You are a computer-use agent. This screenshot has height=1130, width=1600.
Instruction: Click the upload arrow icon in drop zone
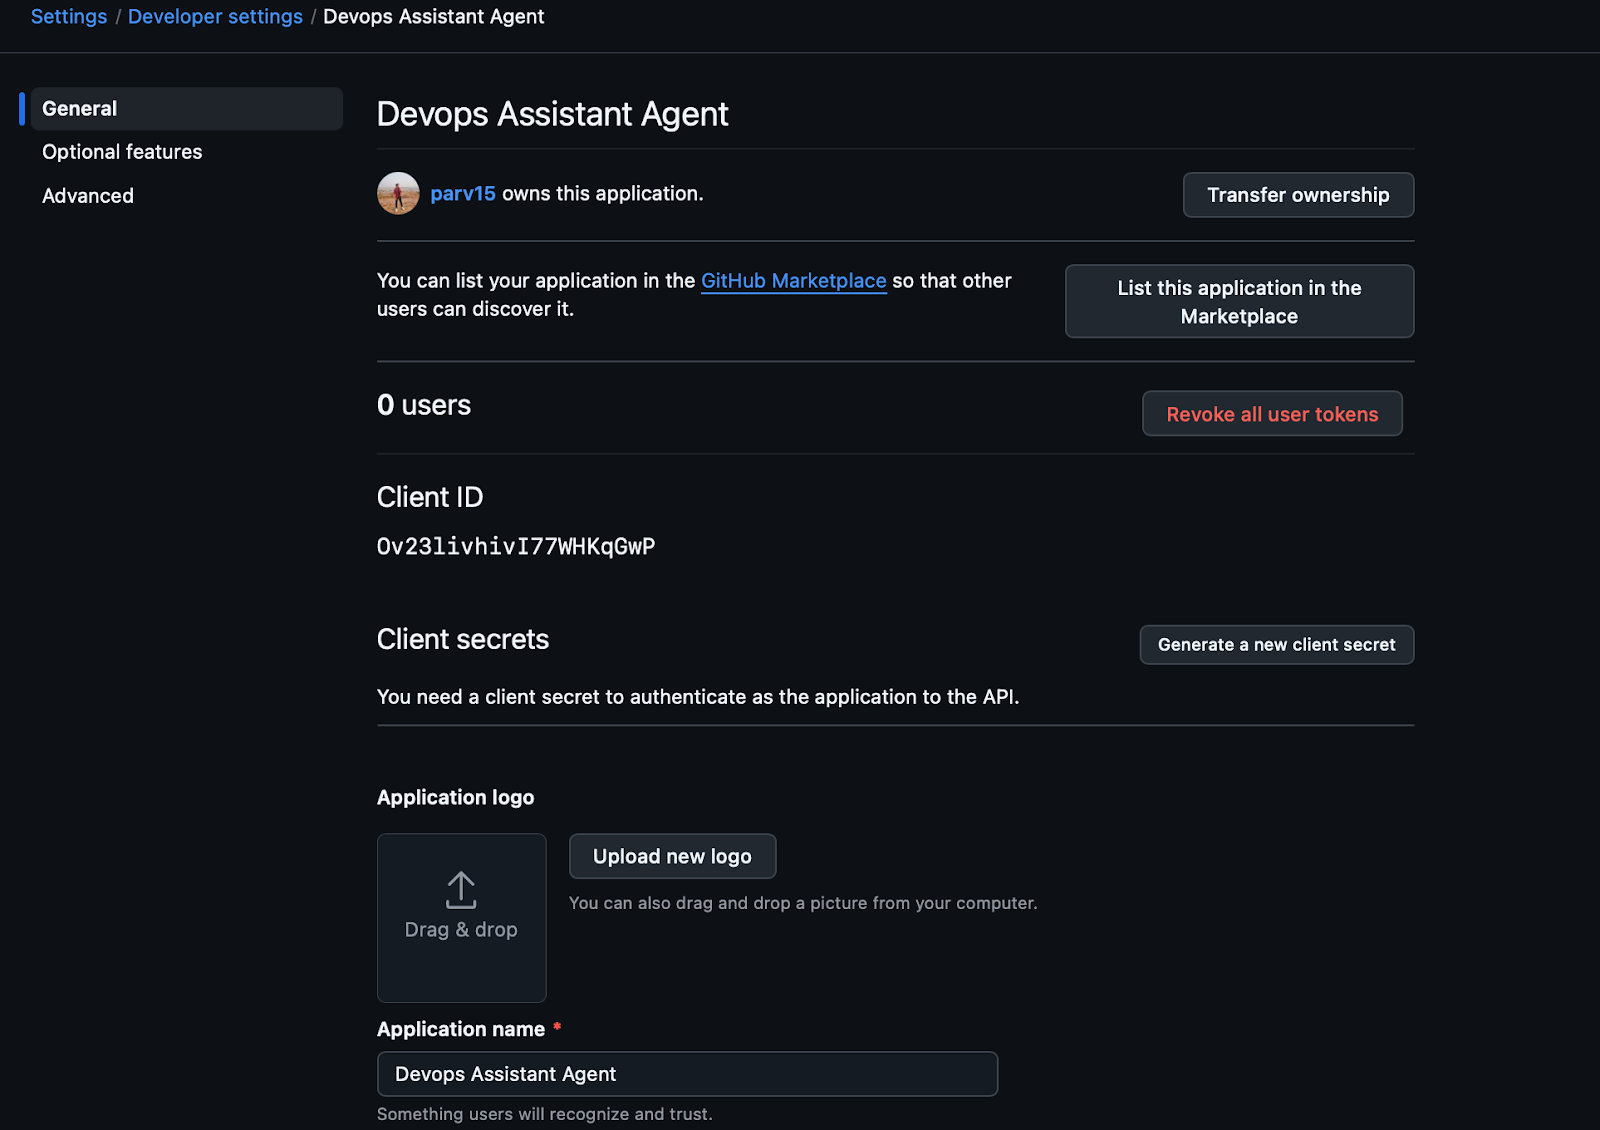pyautogui.click(x=461, y=889)
